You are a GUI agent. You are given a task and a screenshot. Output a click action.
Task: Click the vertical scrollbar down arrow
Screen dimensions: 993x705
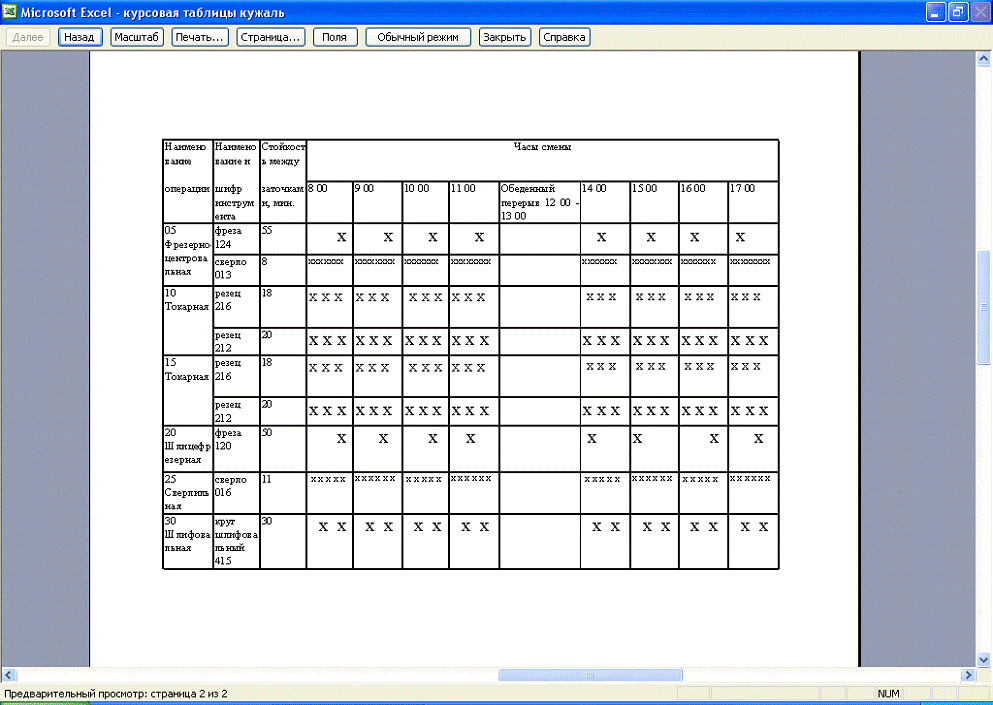point(984,659)
